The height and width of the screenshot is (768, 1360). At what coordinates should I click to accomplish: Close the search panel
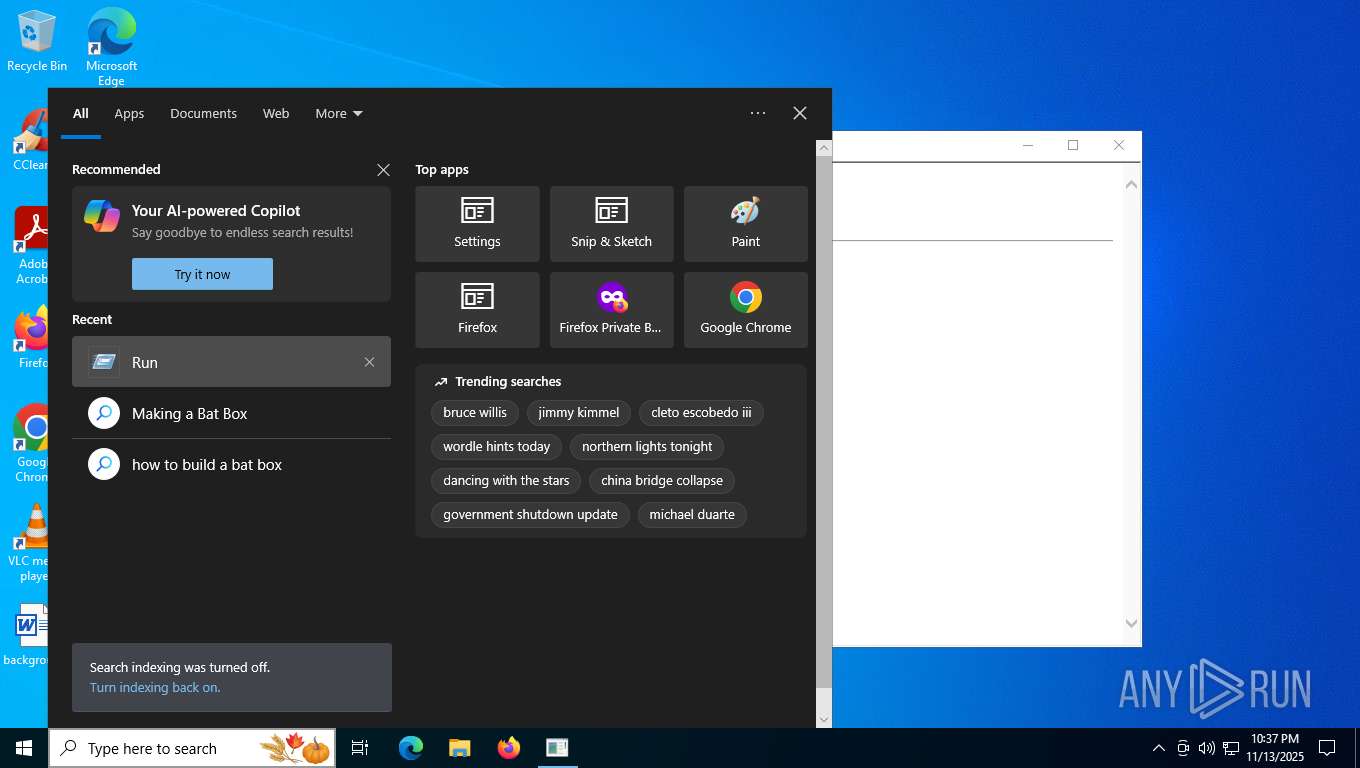click(800, 113)
